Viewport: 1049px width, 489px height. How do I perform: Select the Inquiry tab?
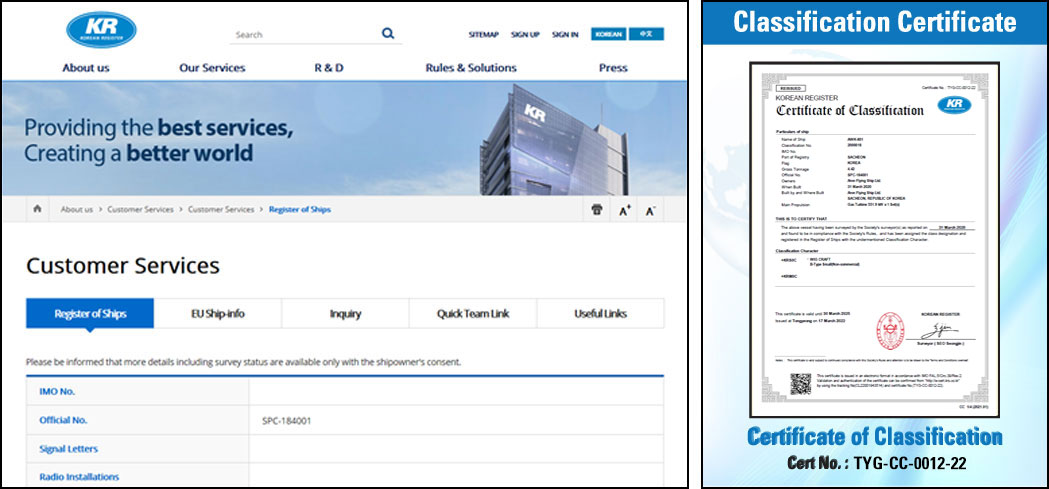point(345,313)
